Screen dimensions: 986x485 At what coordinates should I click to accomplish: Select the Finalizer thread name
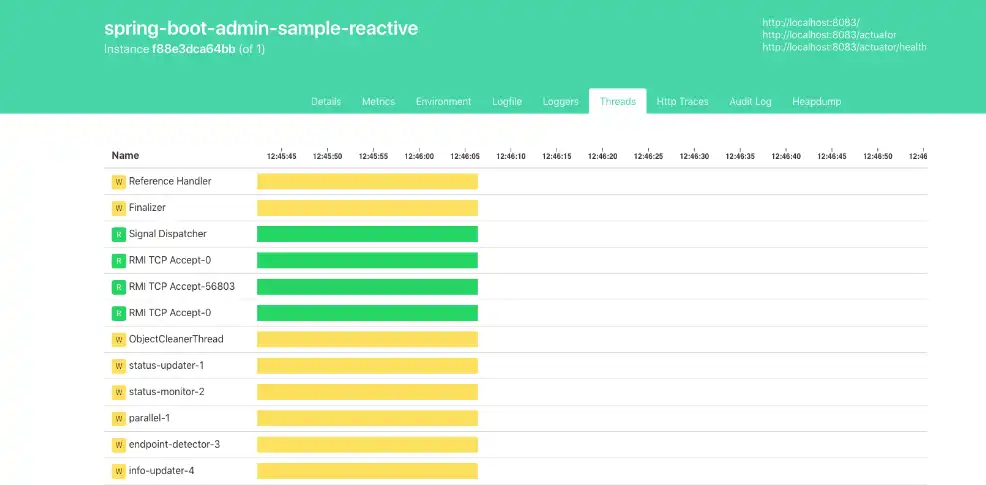click(147, 208)
